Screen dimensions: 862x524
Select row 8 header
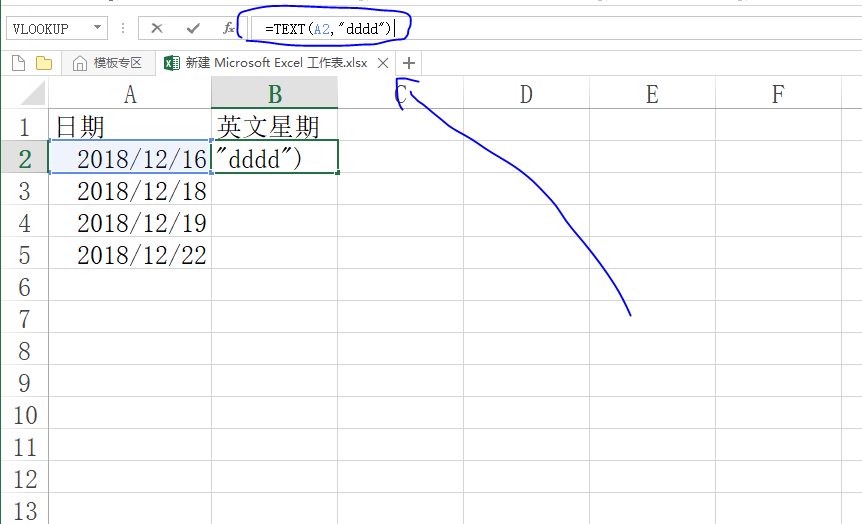[24, 350]
